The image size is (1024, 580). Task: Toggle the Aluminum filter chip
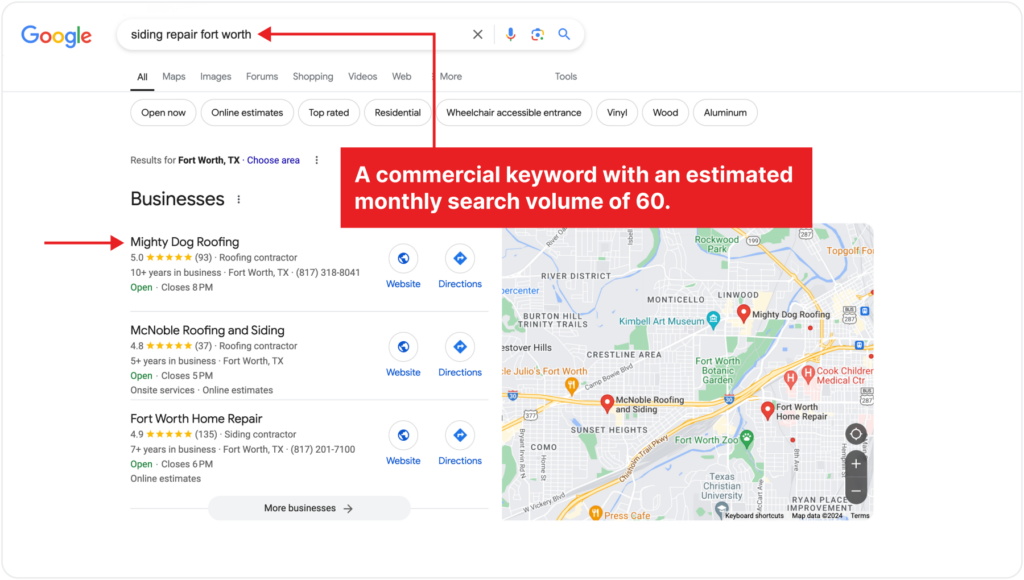(x=725, y=112)
